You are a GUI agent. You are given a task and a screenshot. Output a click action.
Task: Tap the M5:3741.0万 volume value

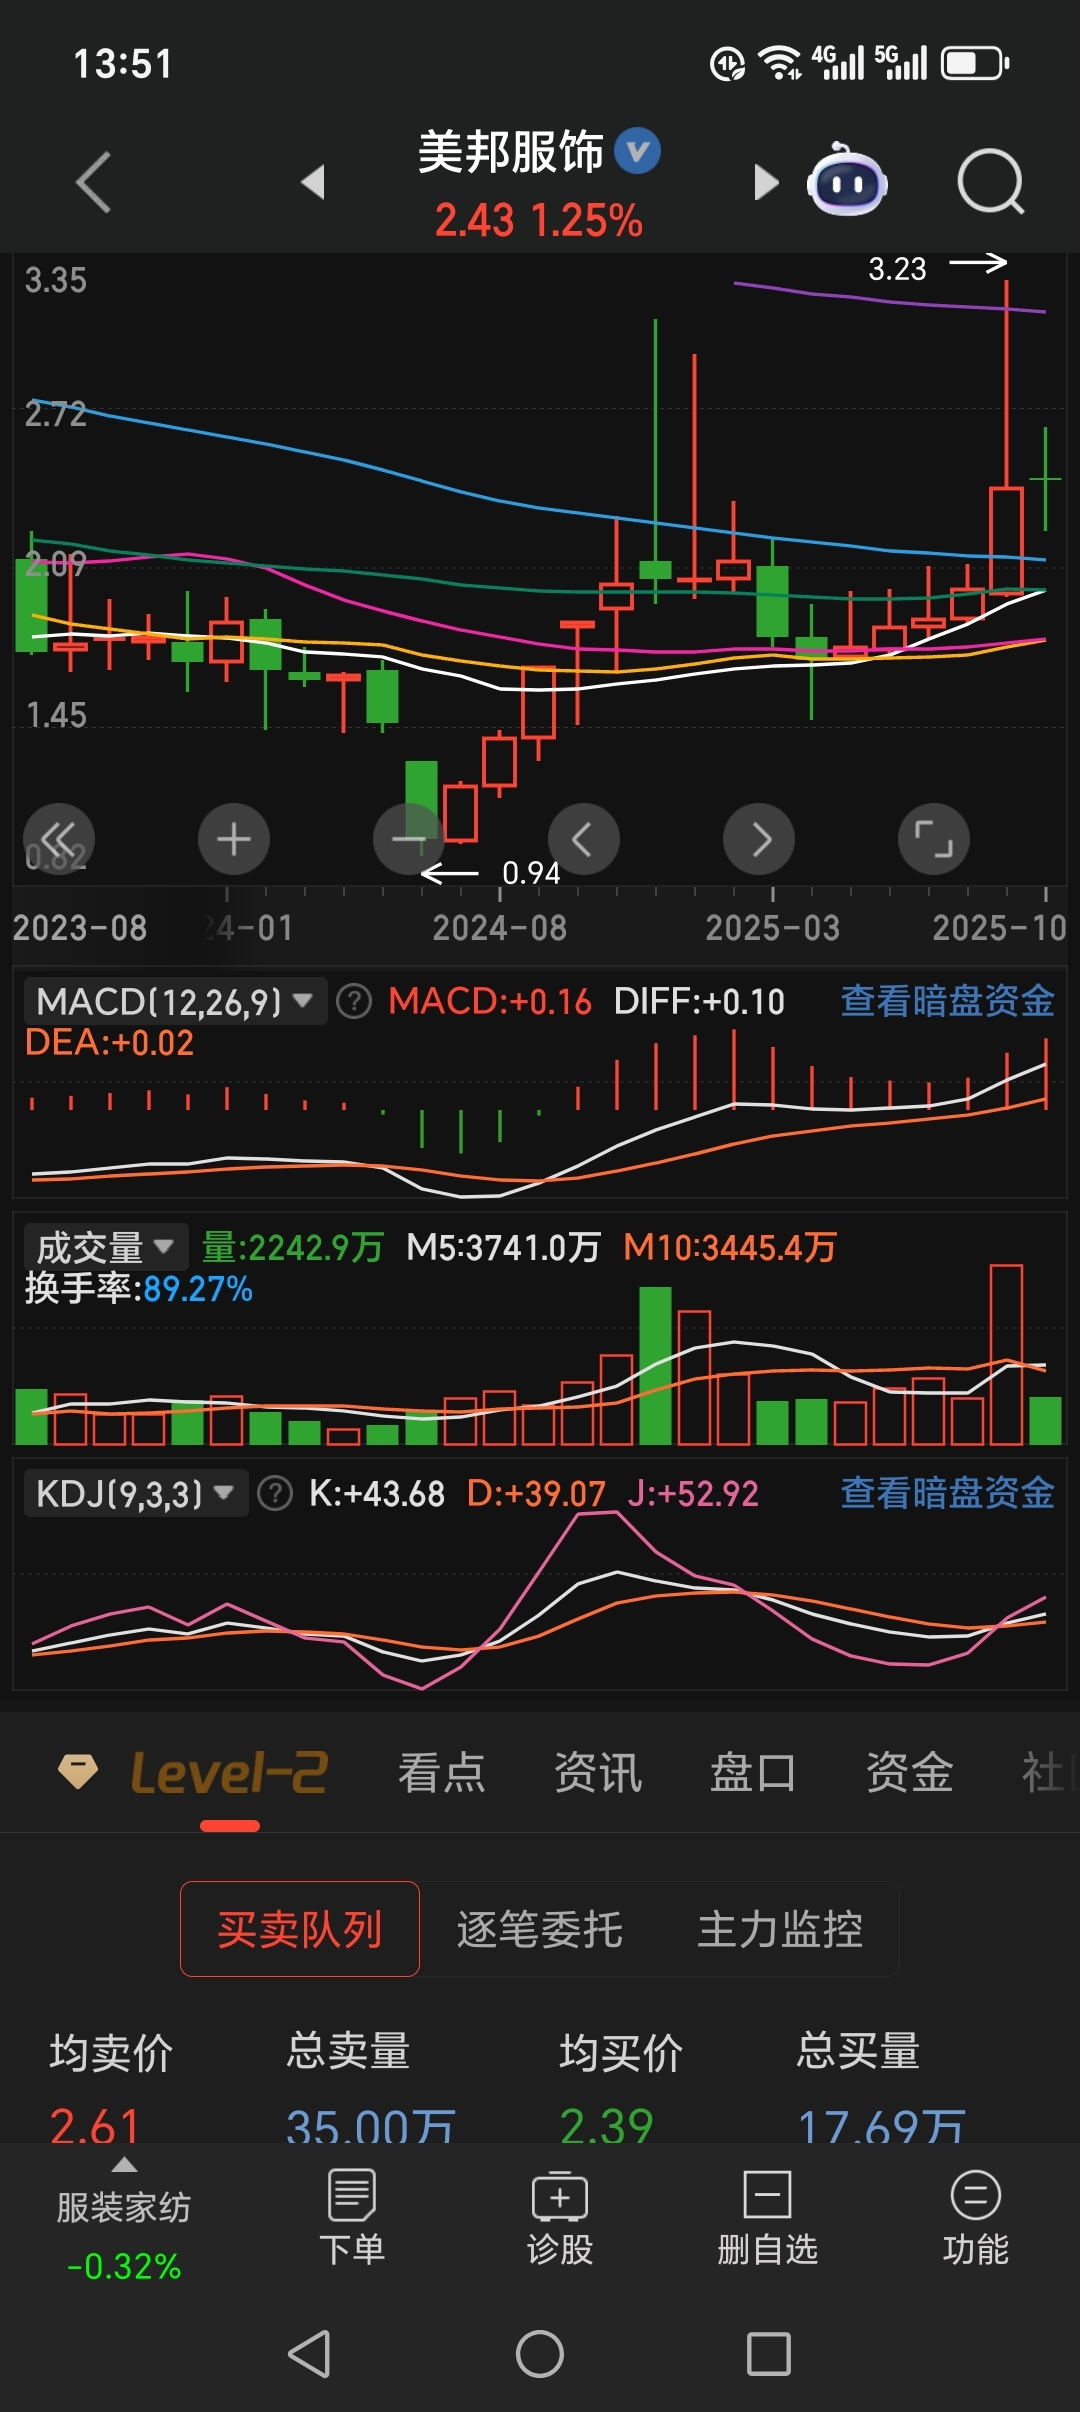503,1247
